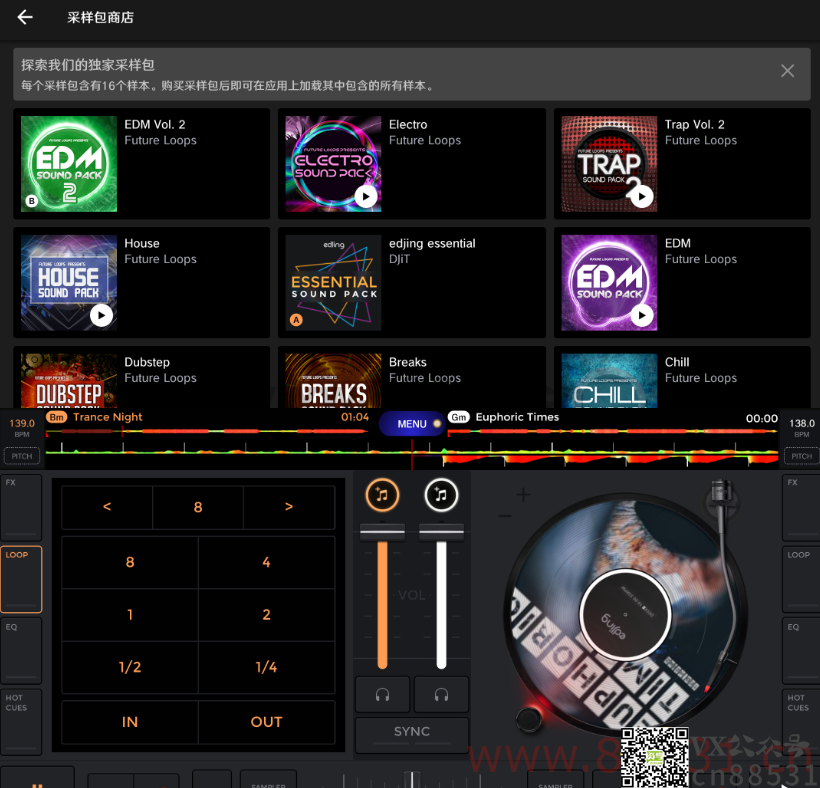Screen dimensions: 820x788
Task: Seek in the Trance Night overview waveform
Action: pyautogui.click(x=207, y=431)
